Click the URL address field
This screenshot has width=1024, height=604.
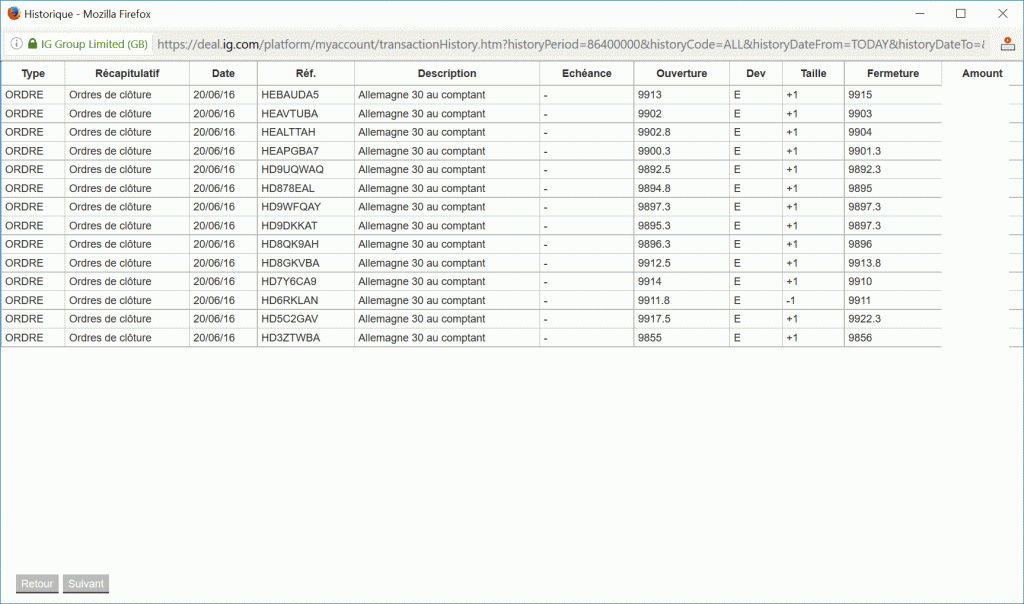pos(570,44)
